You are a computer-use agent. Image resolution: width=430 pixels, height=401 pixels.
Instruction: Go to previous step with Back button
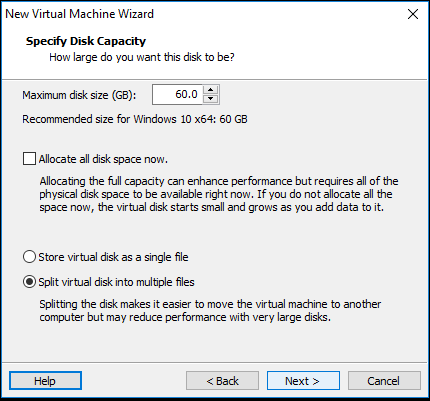[x=222, y=380]
